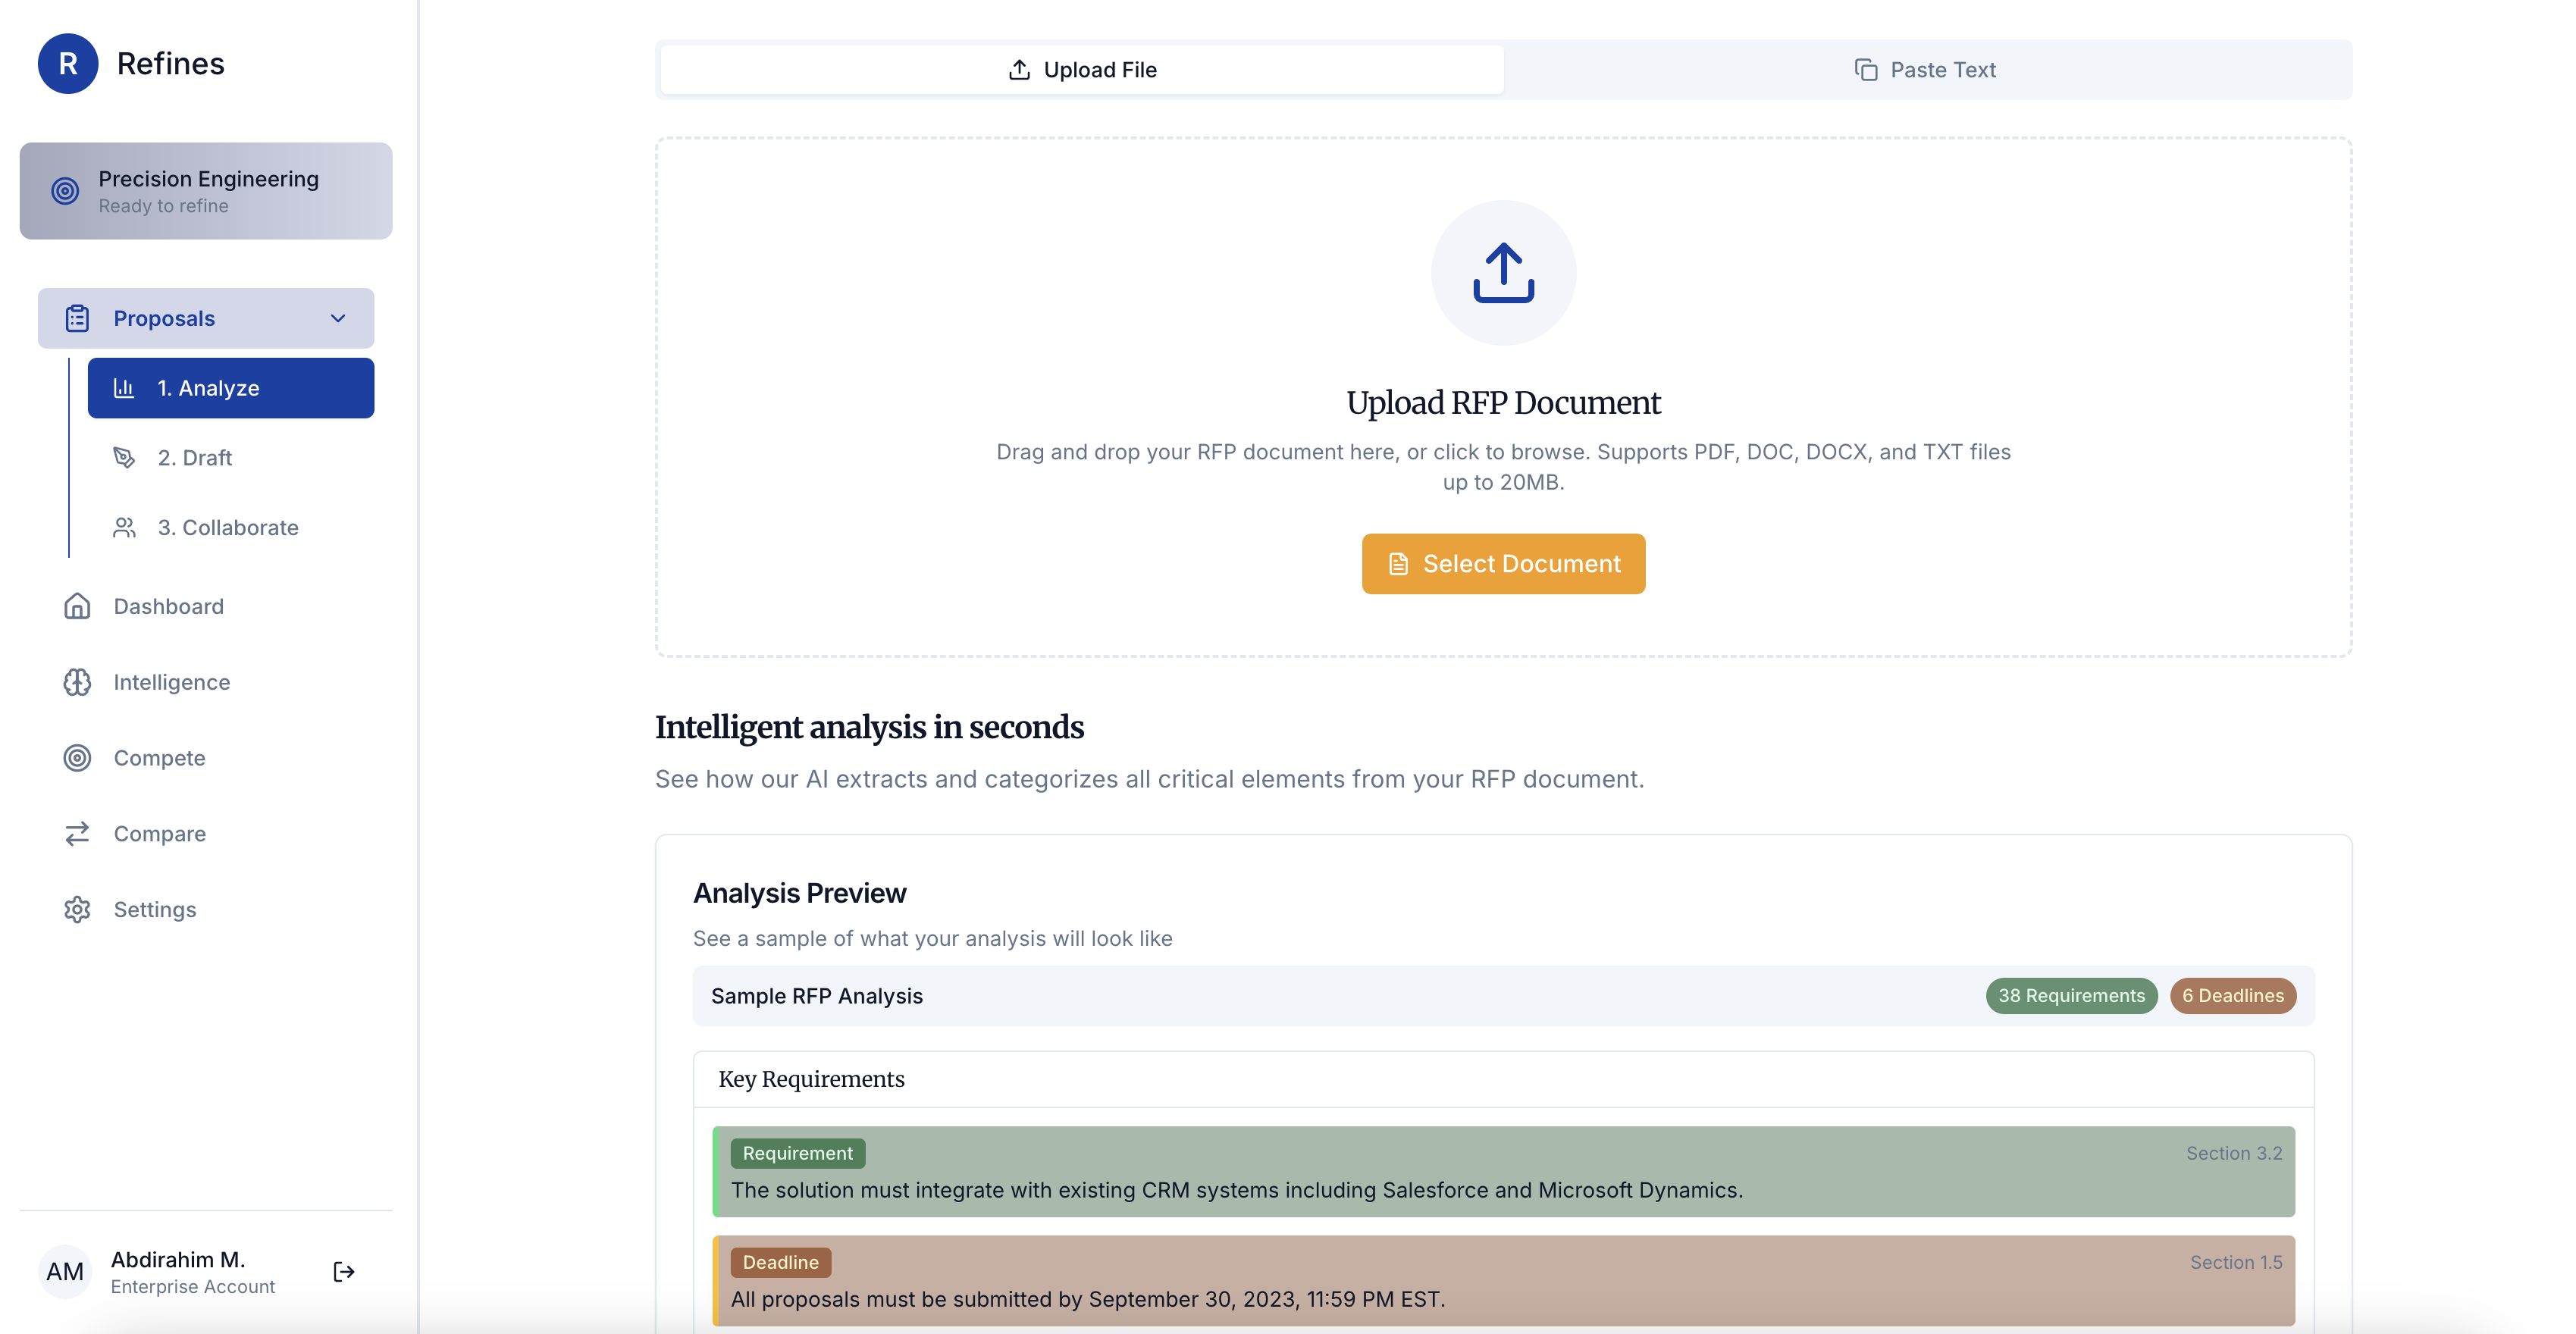Go to the 1. Analyze step
This screenshot has height=1334, width=2576.
[x=230, y=388]
